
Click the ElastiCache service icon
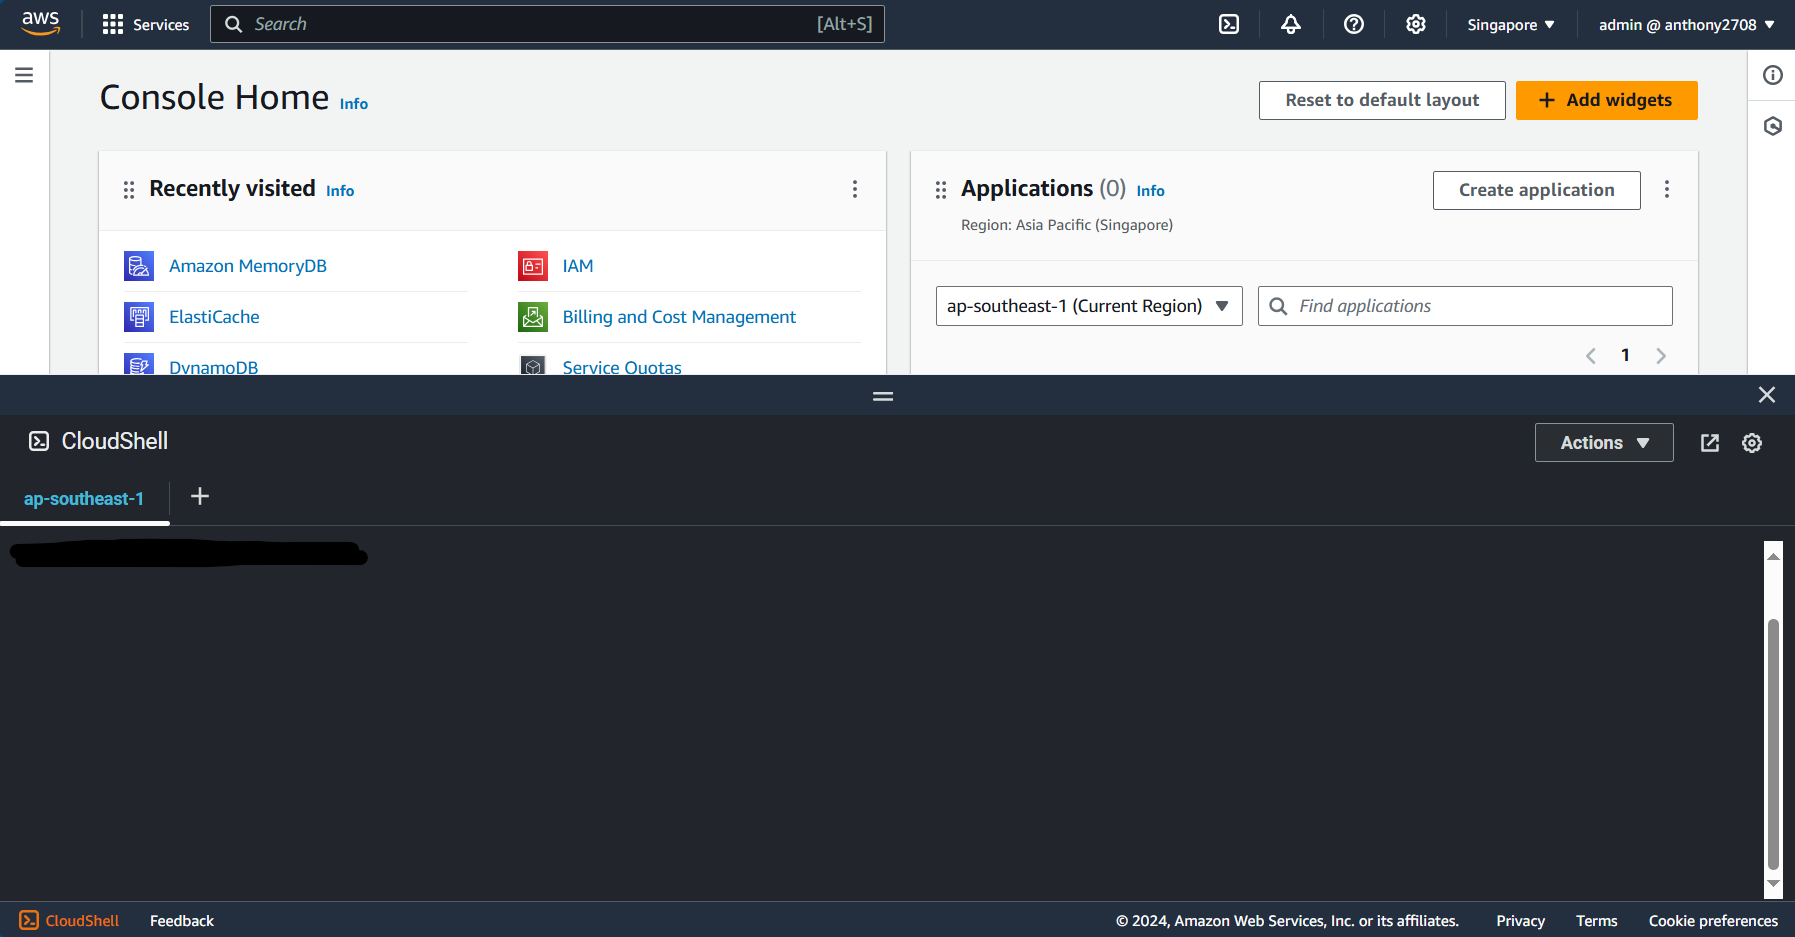(x=139, y=317)
